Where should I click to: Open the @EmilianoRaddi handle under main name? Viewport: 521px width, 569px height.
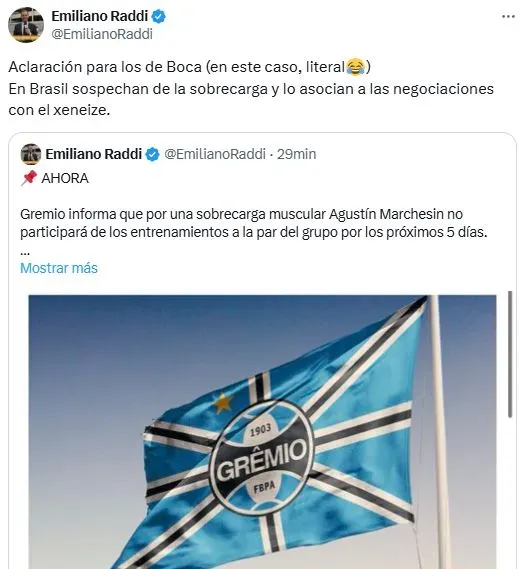click(x=102, y=34)
